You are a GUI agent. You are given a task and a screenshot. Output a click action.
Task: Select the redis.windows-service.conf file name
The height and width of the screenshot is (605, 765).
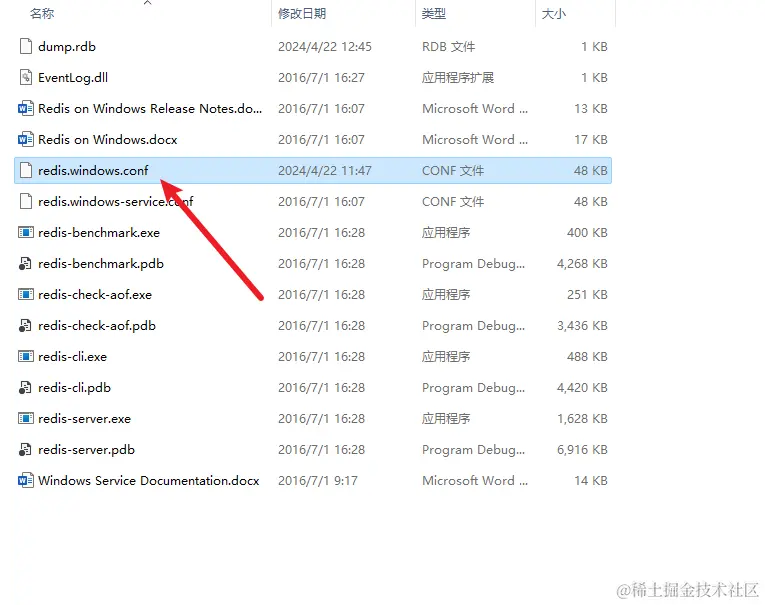click(116, 202)
